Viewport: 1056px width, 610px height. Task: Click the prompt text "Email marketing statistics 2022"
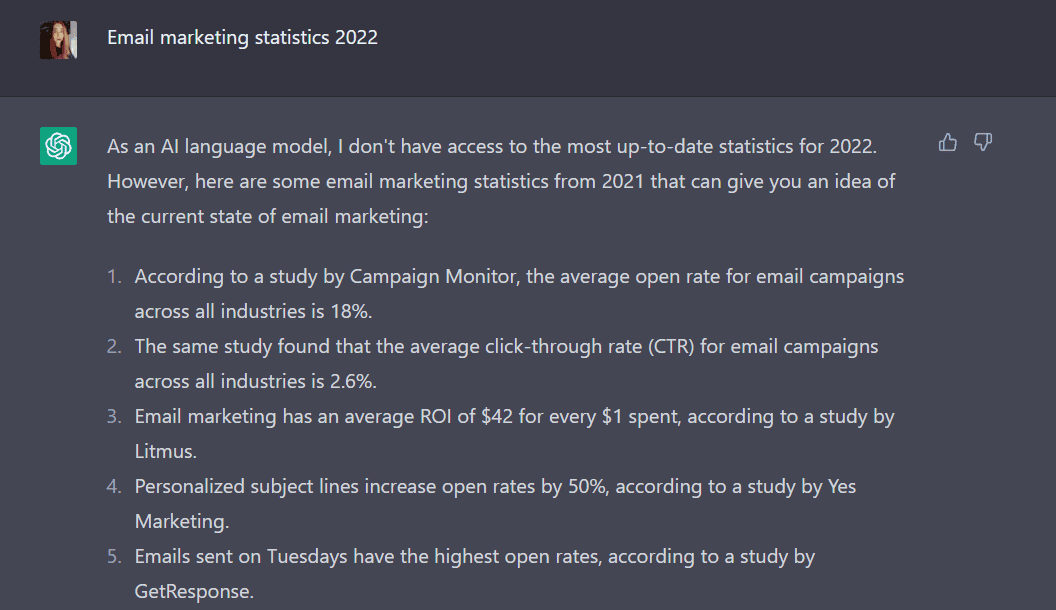242,38
